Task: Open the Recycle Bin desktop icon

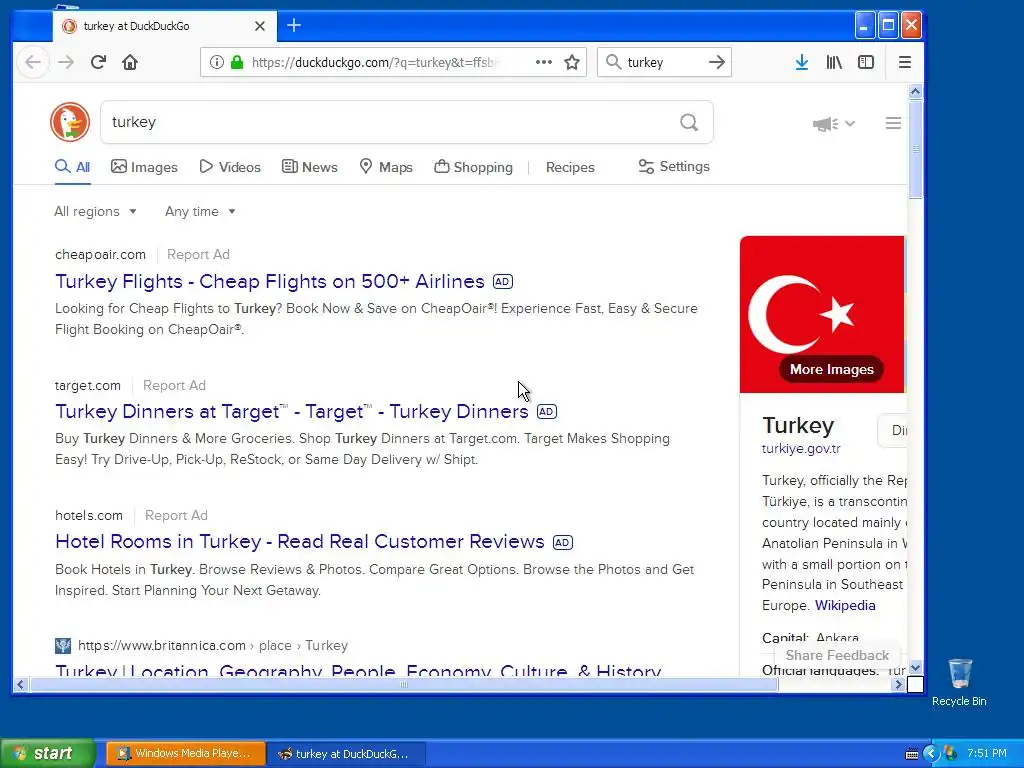Action: 959,682
